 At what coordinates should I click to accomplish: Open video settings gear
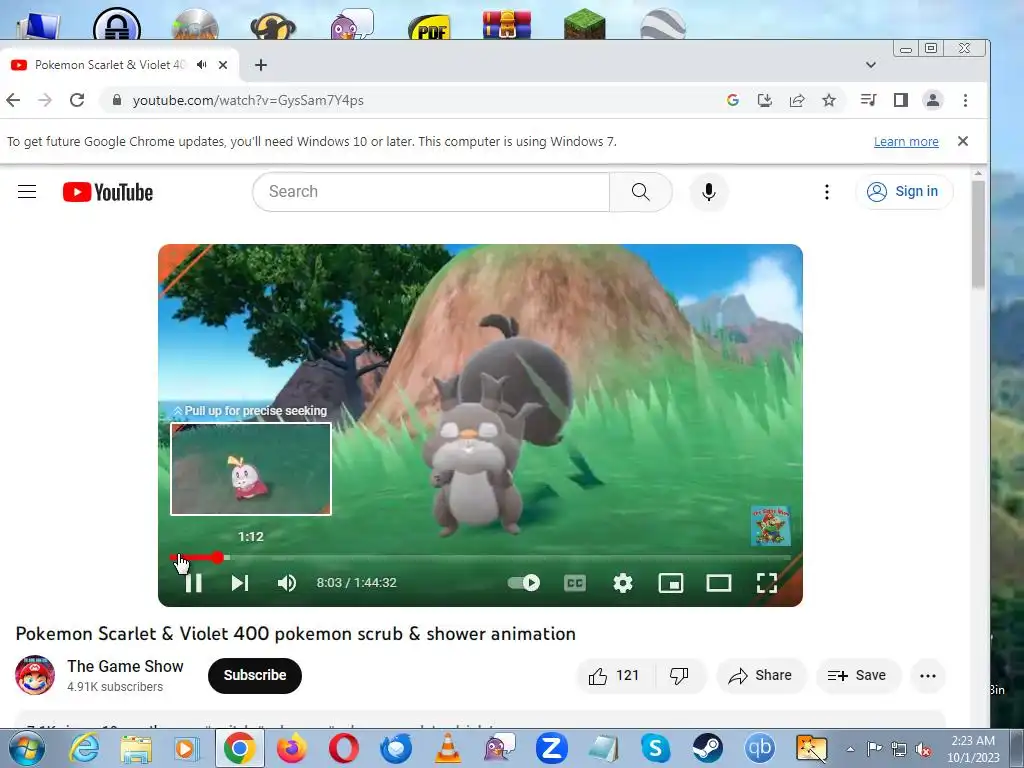[x=622, y=583]
